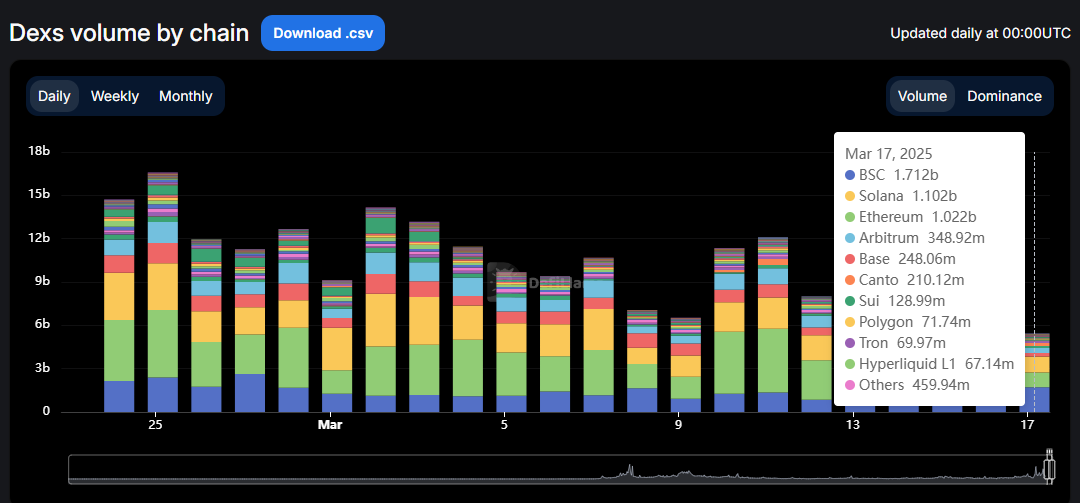1080x503 pixels.
Task: Click the 'Dexs volume by chain' heading
Action: [x=129, y=32]
